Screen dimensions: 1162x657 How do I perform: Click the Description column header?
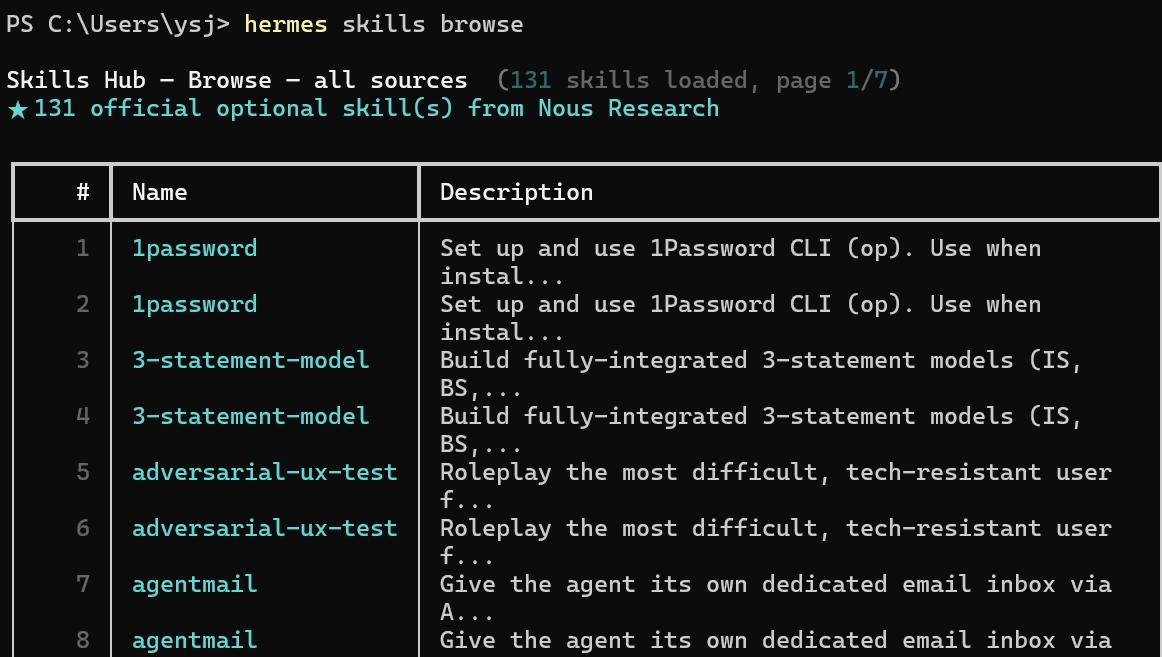(x=517, y=193)
